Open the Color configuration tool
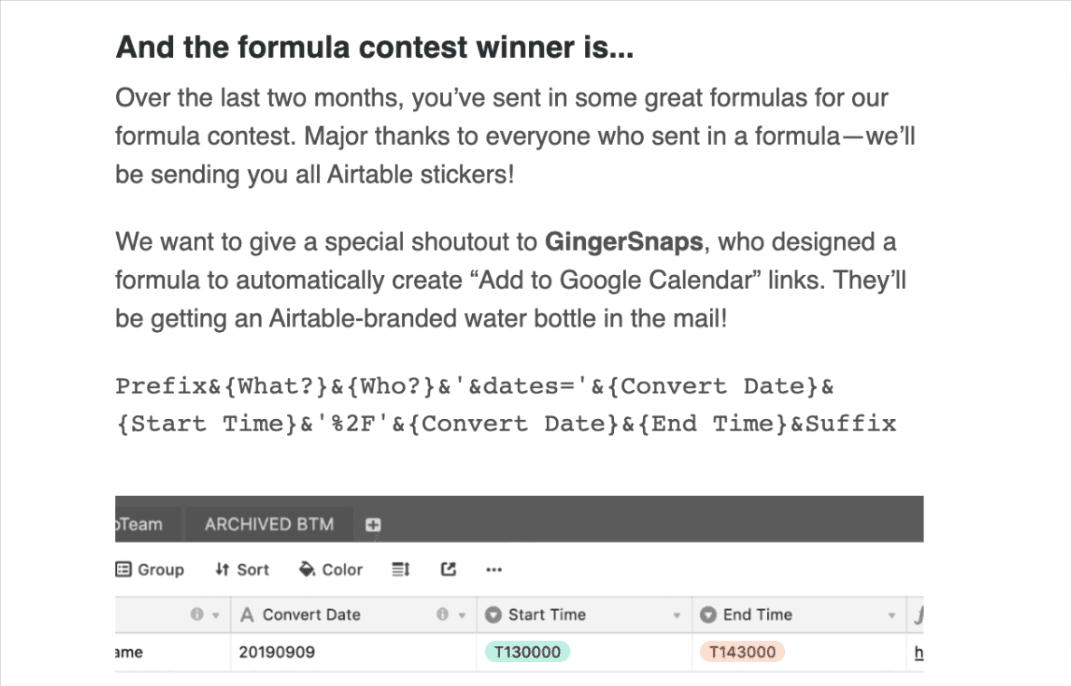The height and width of the screenshot is (686, 1071). (x=330, y=569)
